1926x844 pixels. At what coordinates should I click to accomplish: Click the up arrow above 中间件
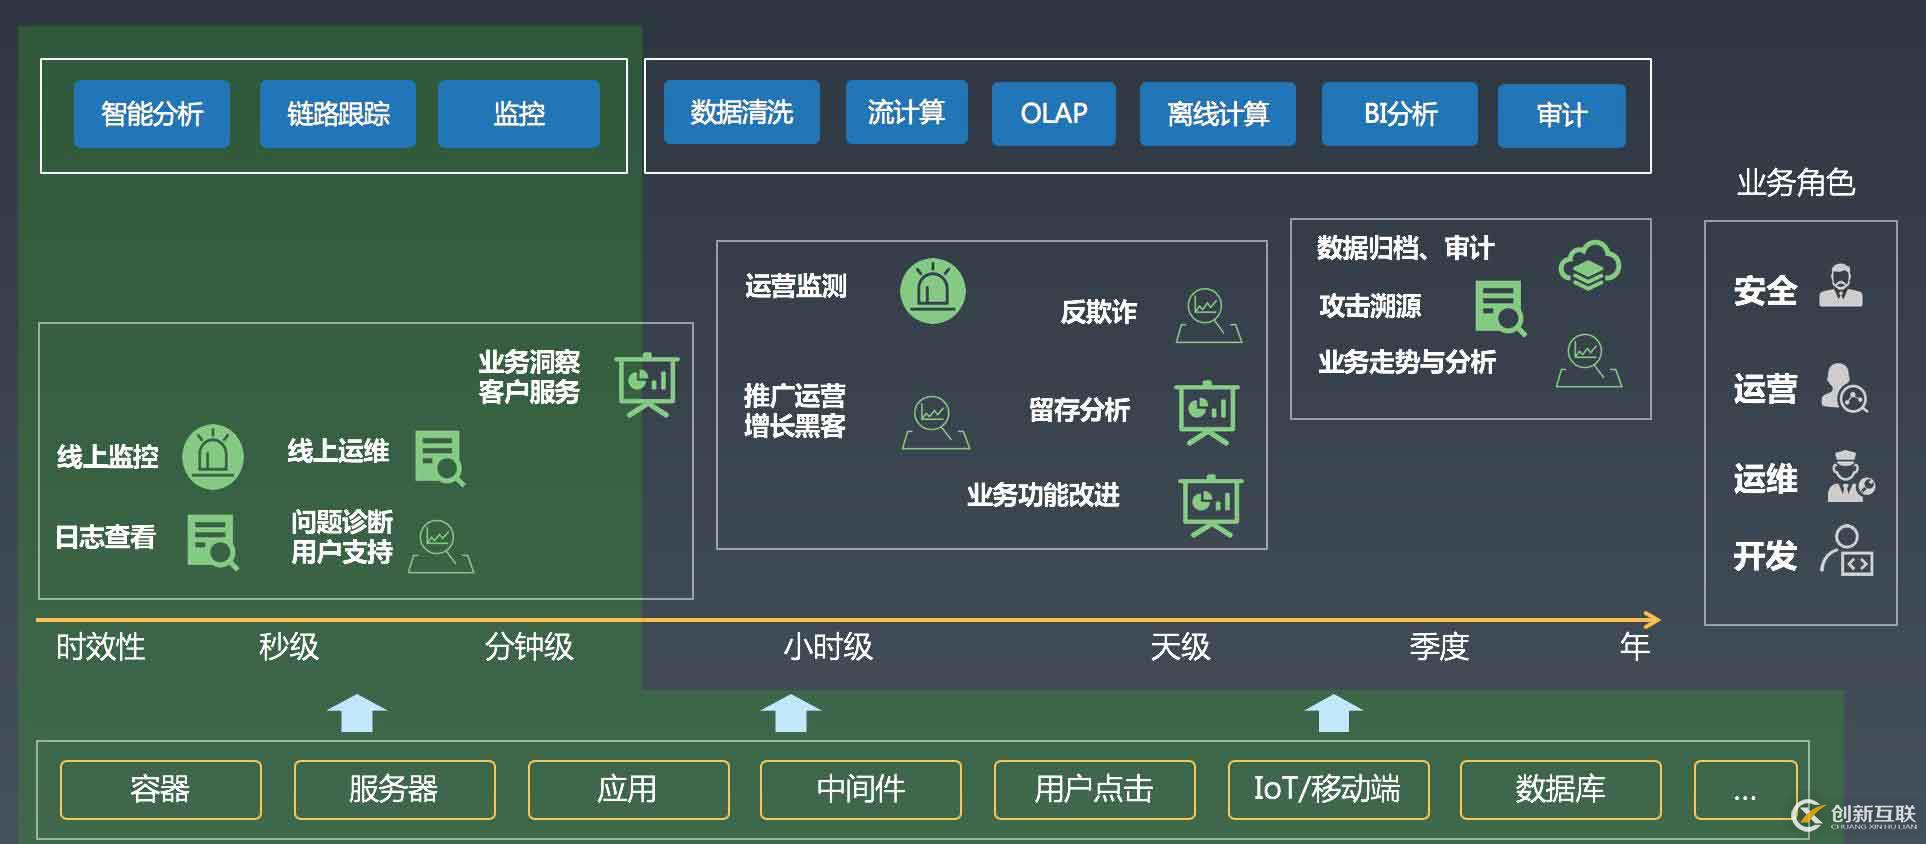(x=790, y=713)
